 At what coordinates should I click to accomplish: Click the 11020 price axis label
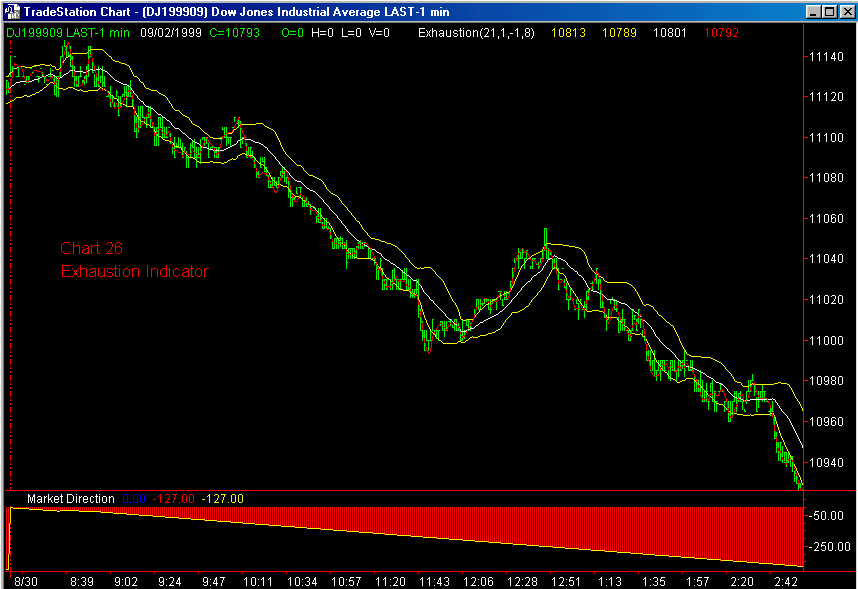point(826,300)
